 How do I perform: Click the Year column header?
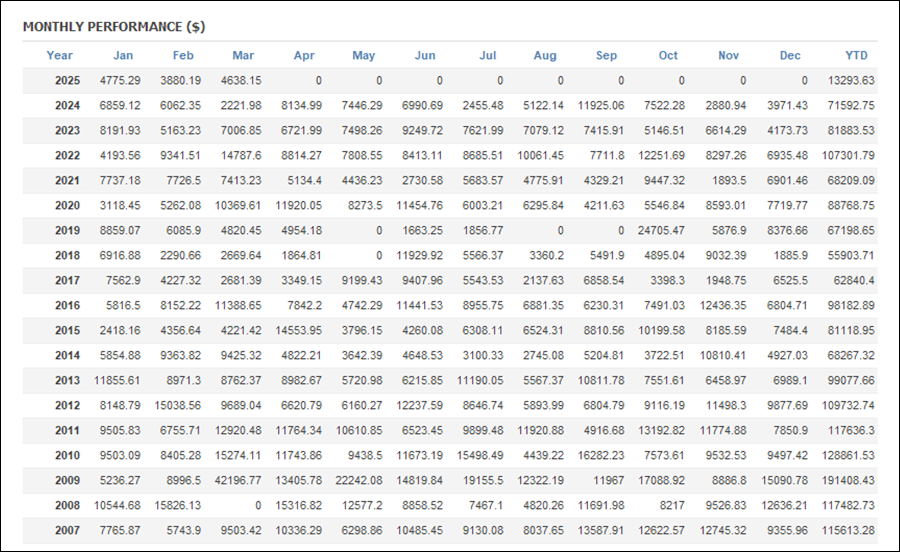tap(59, 55)
